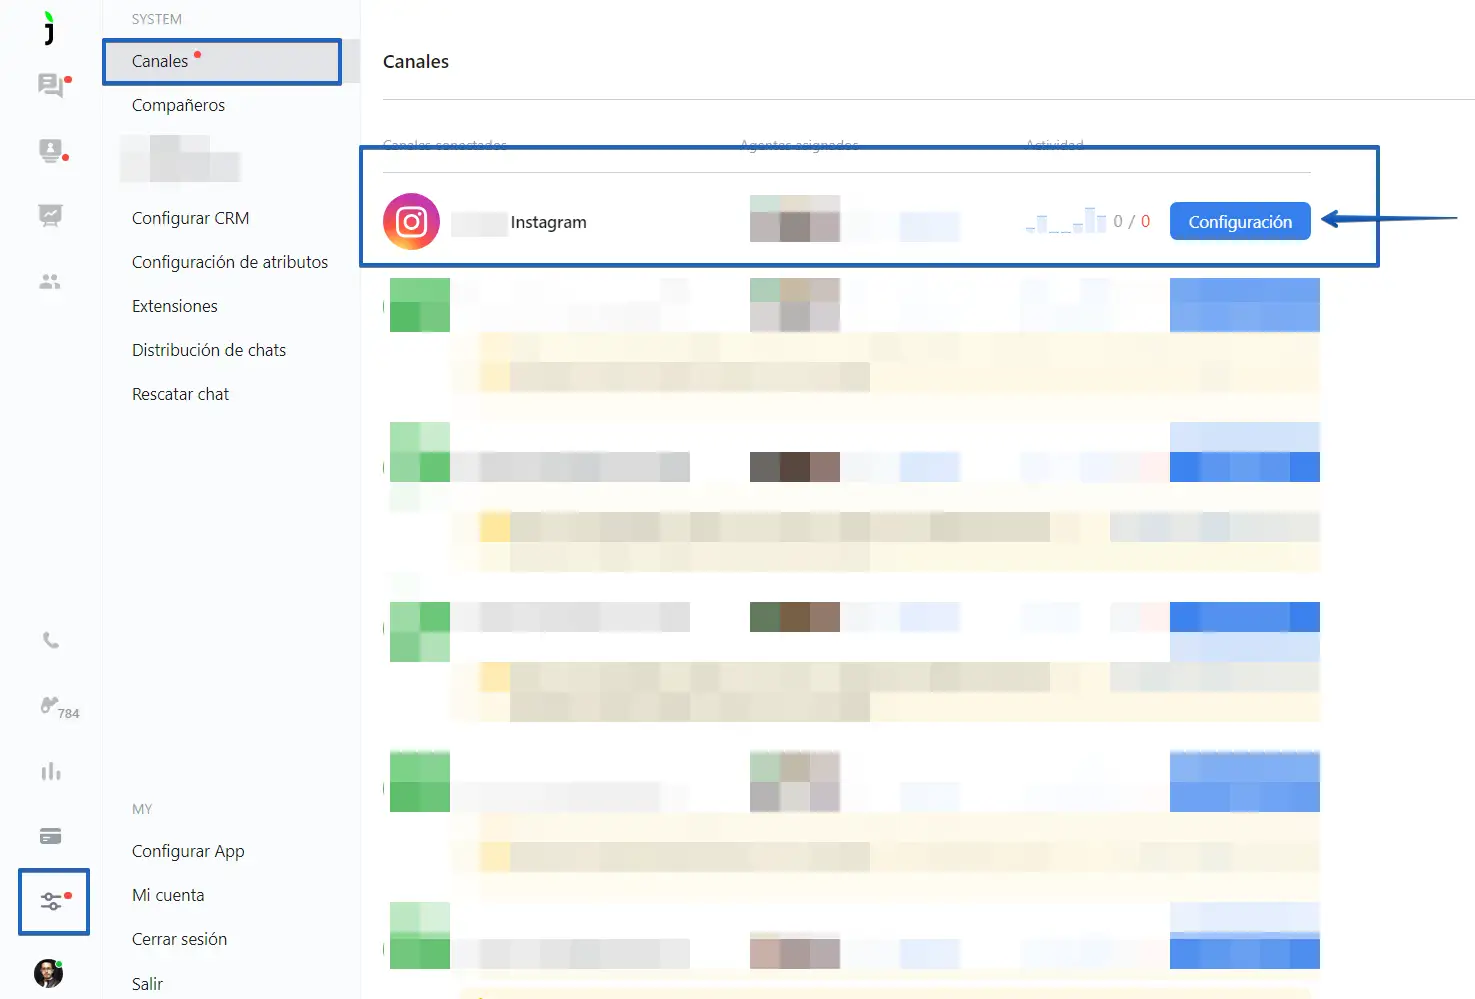
Task: Click Salir menu item
Action: point(147,984)
